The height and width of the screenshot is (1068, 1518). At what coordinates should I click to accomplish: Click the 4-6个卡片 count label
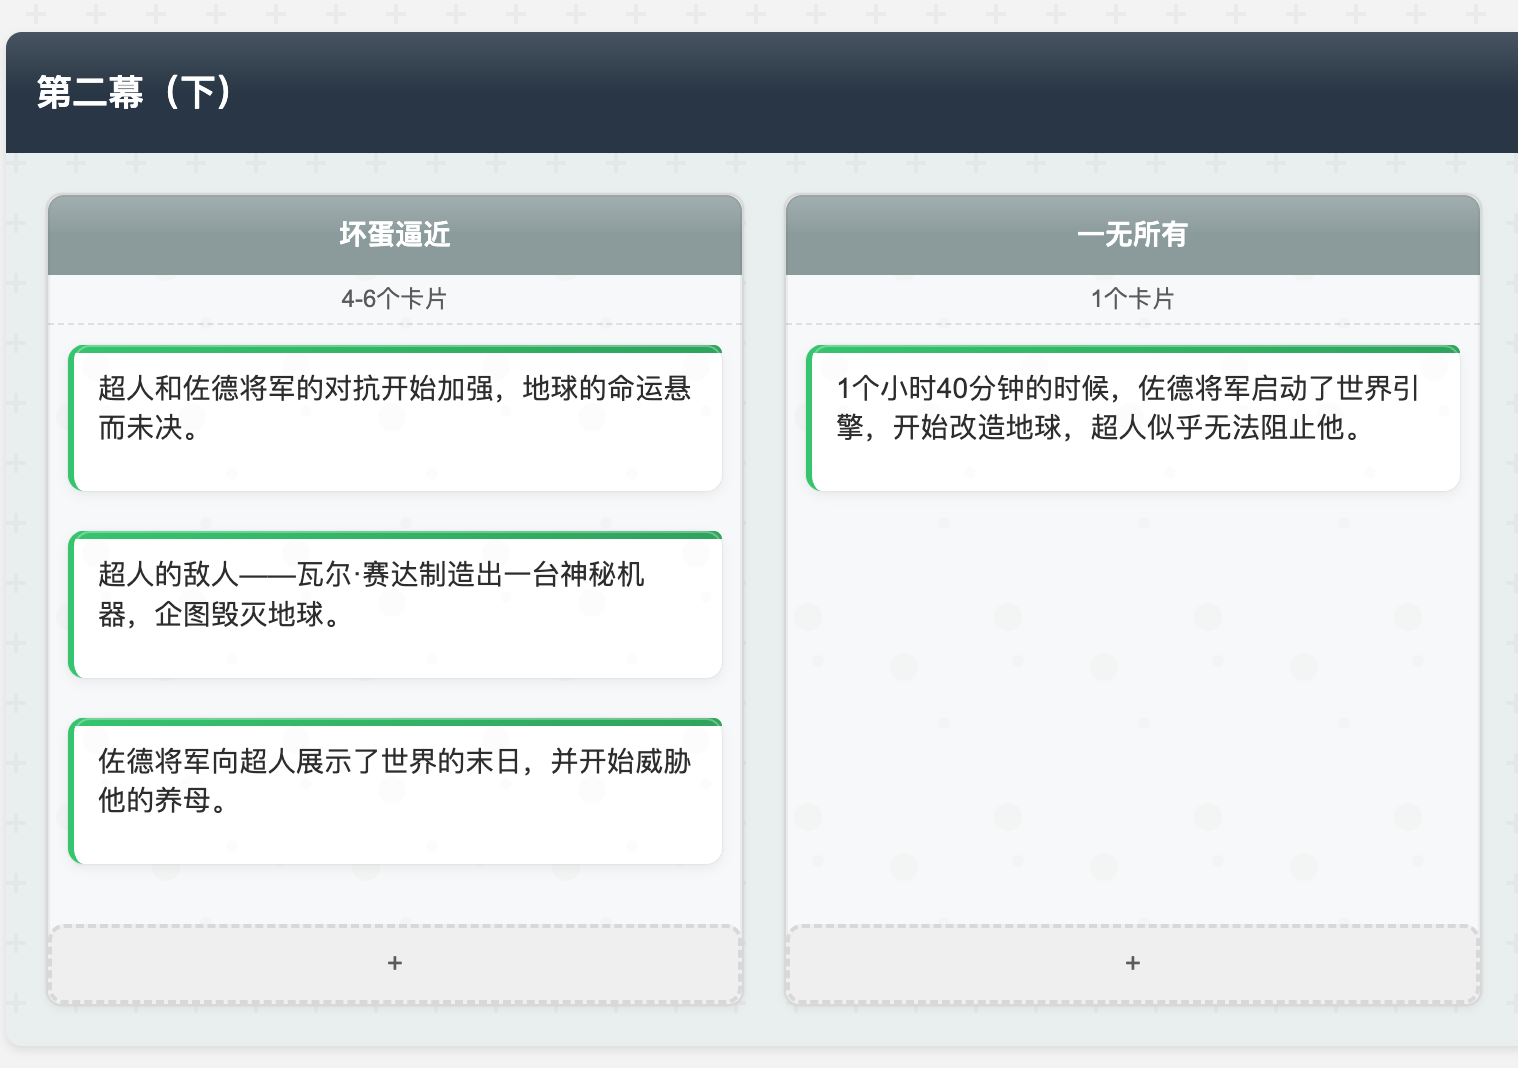394,297
